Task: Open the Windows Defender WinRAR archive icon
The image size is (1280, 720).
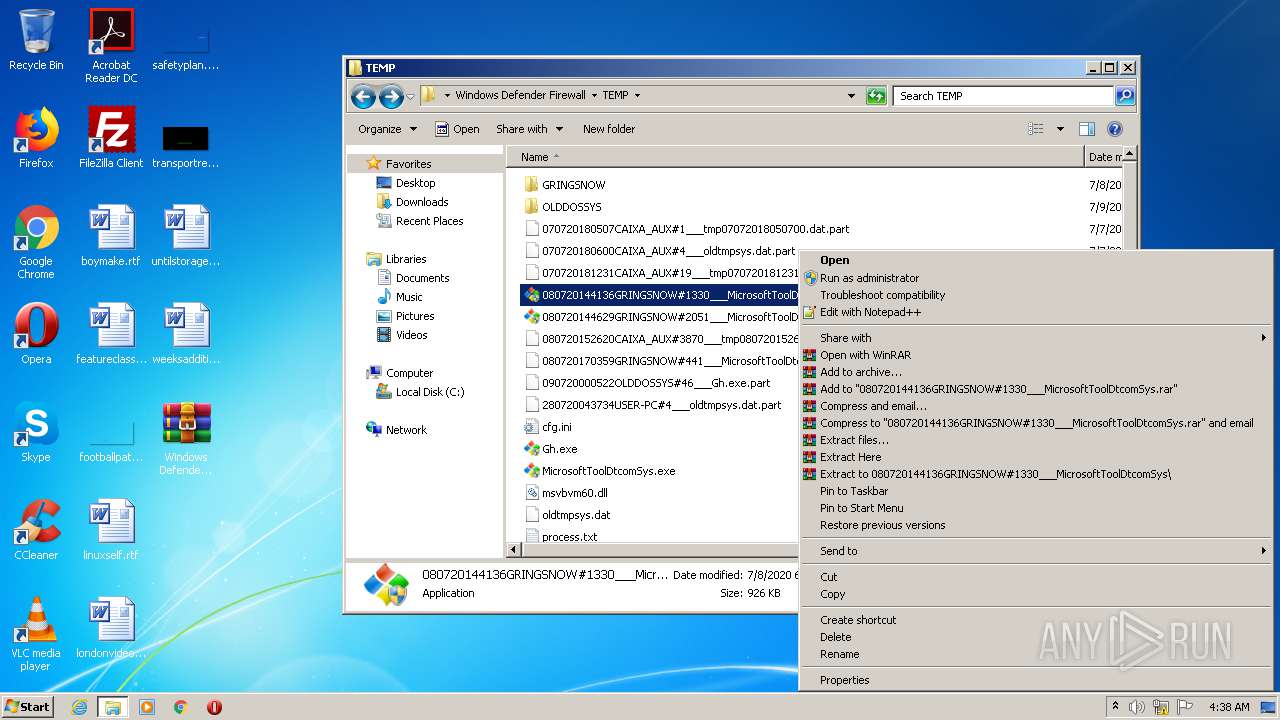Action: 186,438
